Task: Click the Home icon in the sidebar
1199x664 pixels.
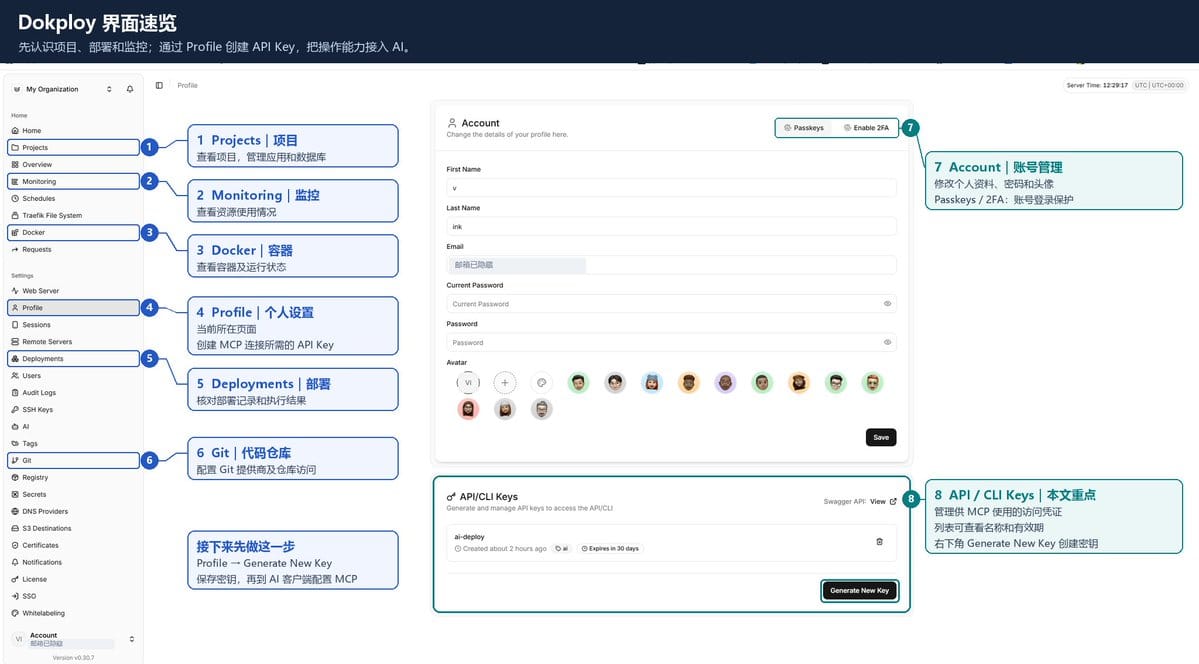Action: click(x=15, y=131)
